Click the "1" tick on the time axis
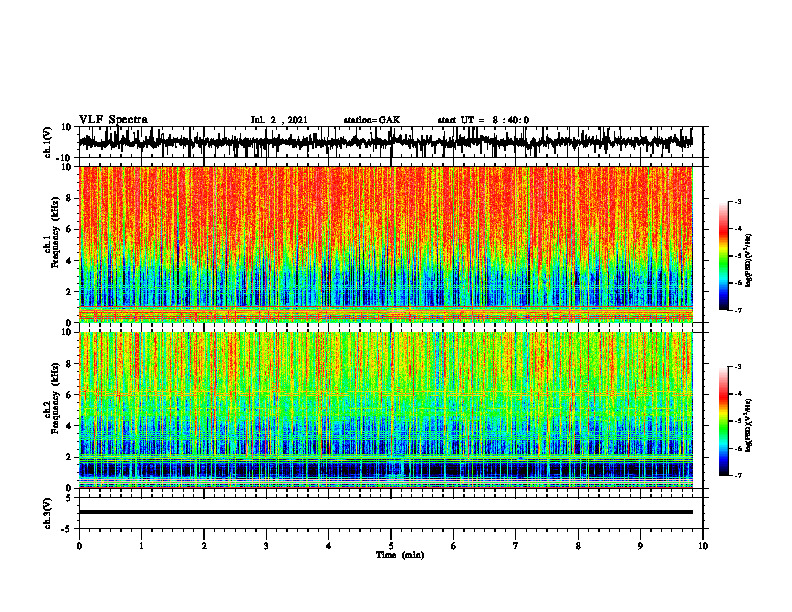 [x=141, y=546]
